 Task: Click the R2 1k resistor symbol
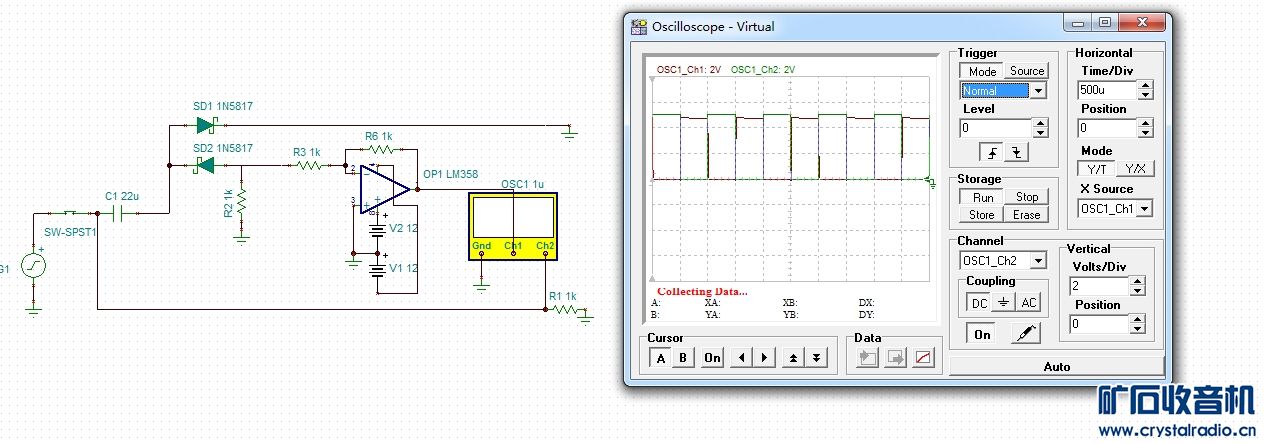[241, 203]
